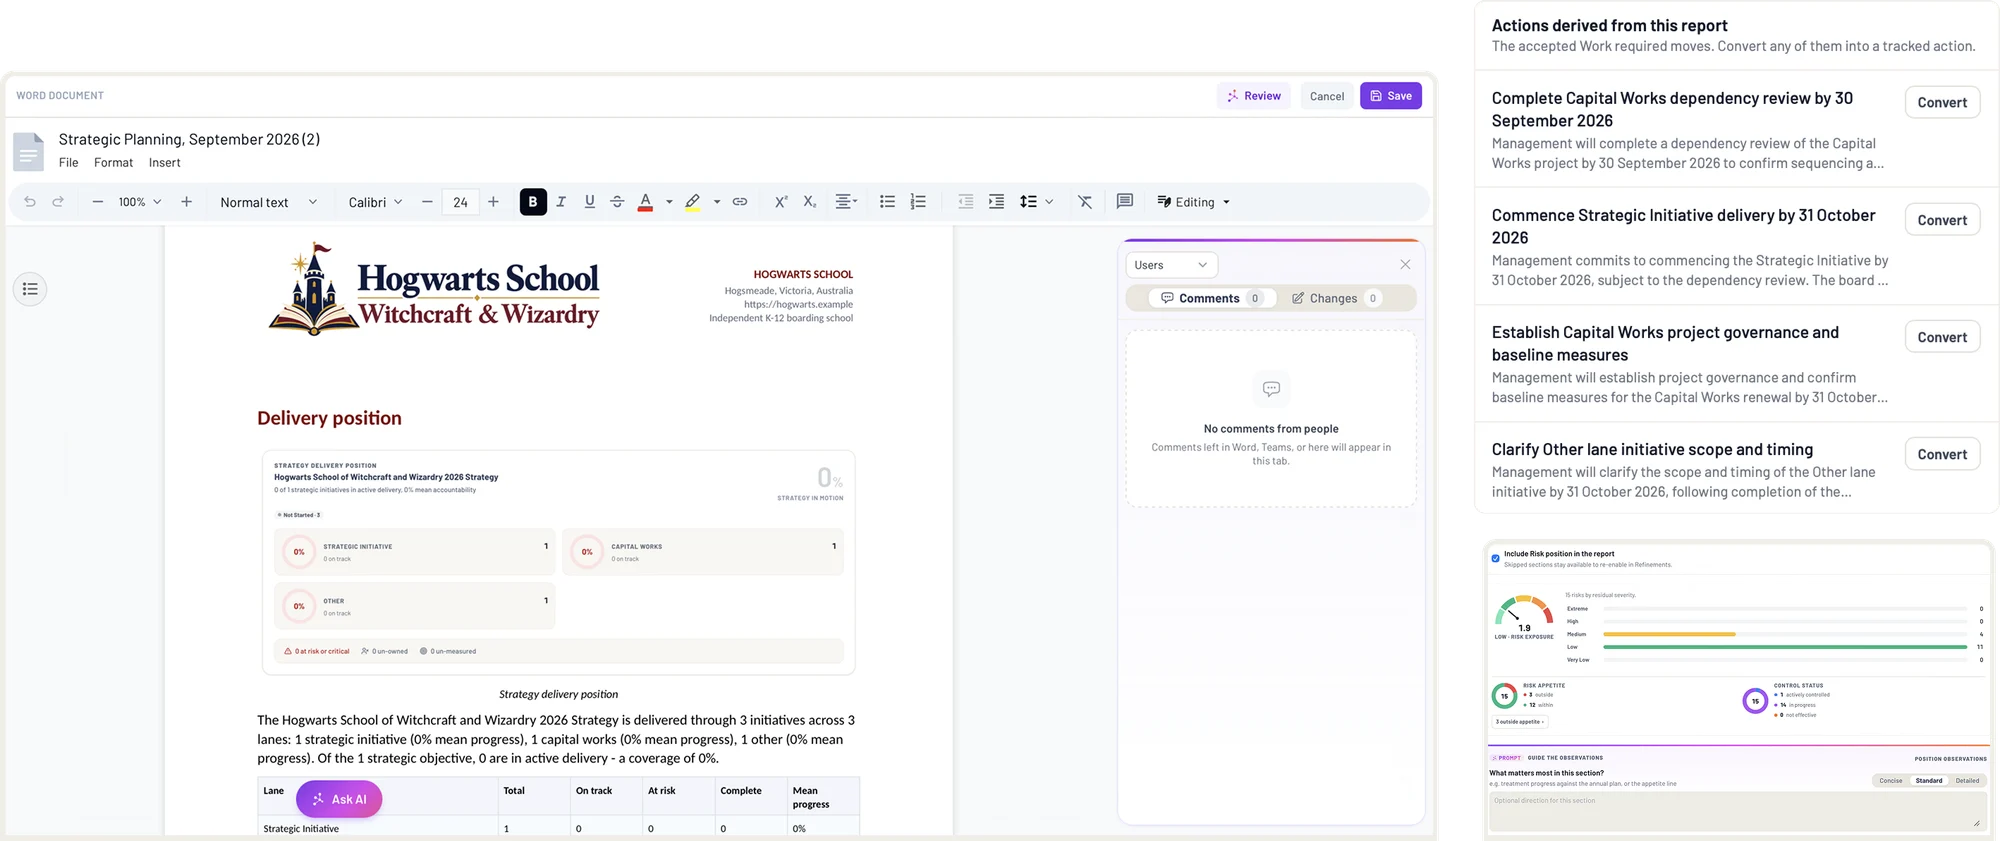The width and height of the screenshot is (2000, 841).
Task: Underline the selected text
Action: pyautogui.click(x=589, y=202)
